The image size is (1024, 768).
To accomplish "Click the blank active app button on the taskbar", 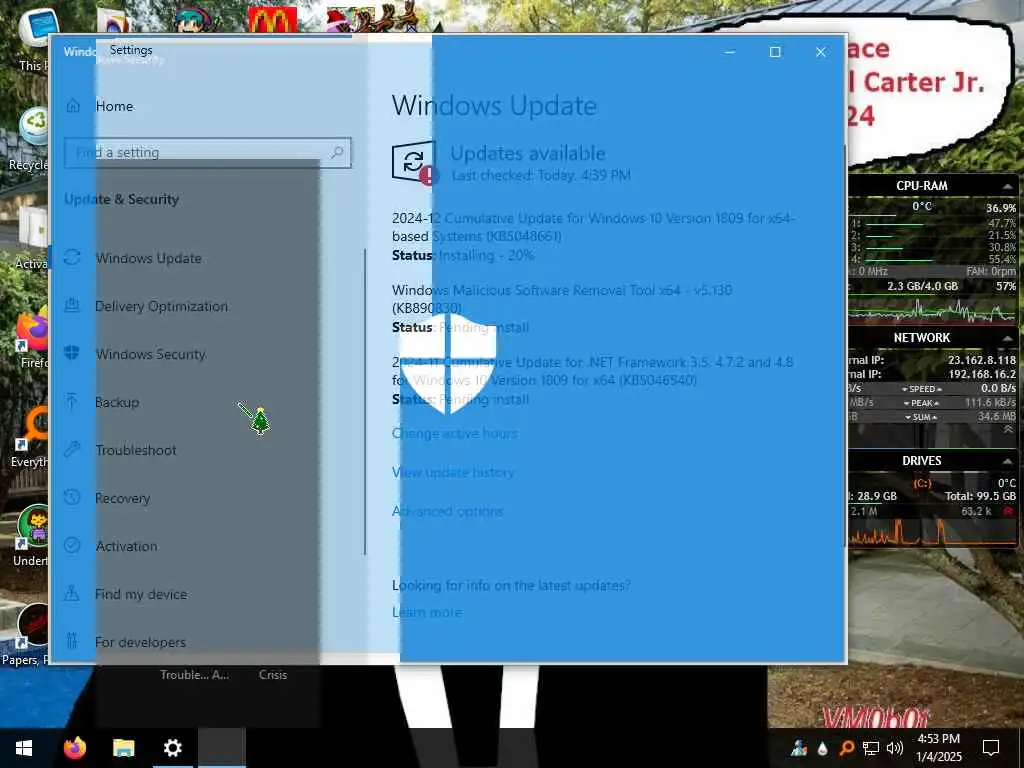I will tap(222, 748).
